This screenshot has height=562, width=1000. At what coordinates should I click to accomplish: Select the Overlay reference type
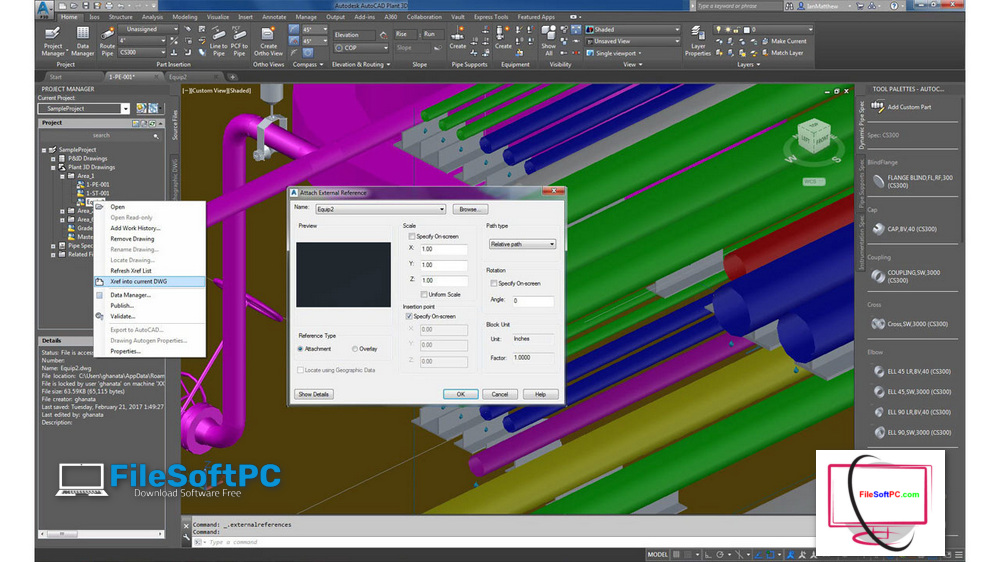355,349
